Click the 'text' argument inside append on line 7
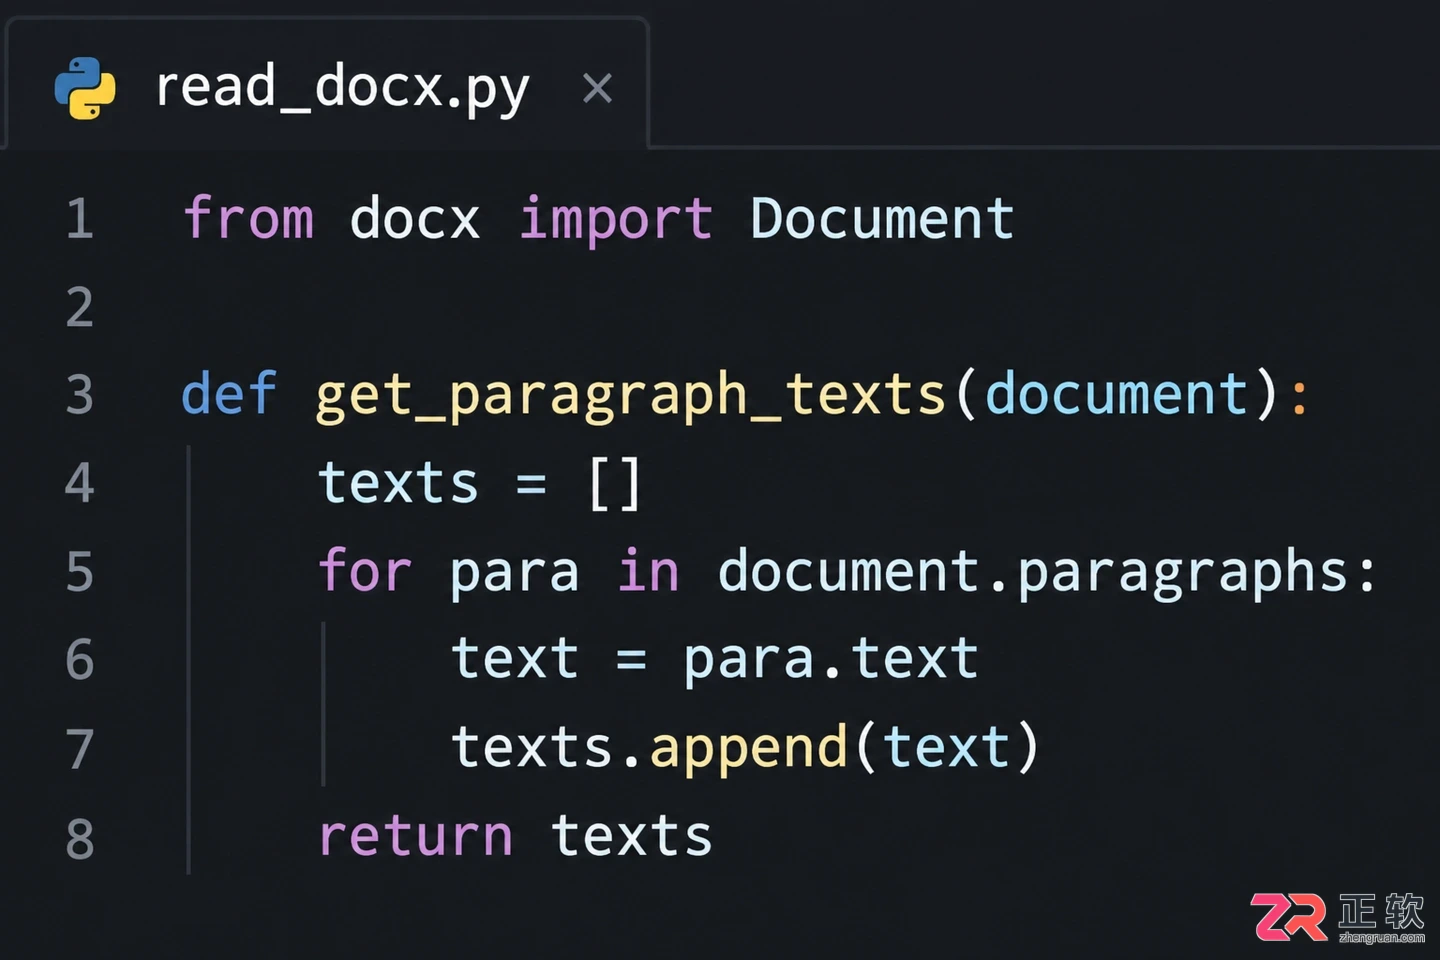This screenshot has height=960, width=1440. click(x=948, y=748)
